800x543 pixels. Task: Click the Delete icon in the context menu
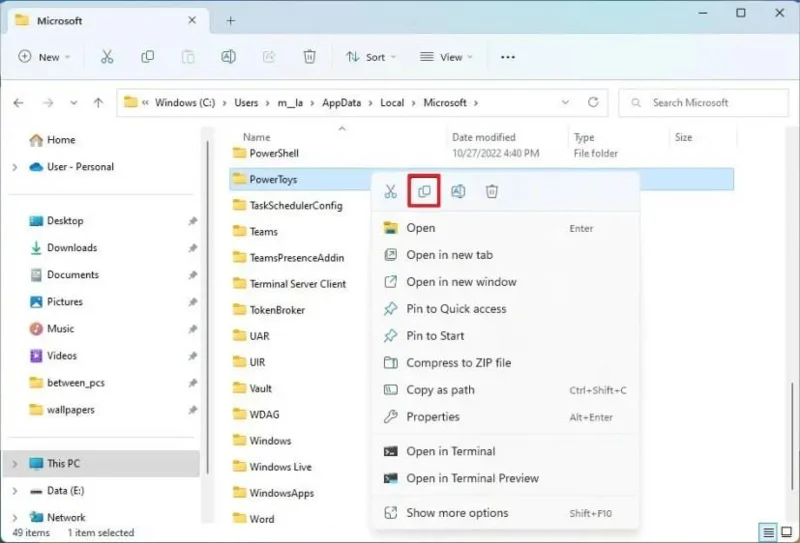click(x=491, y=191)
